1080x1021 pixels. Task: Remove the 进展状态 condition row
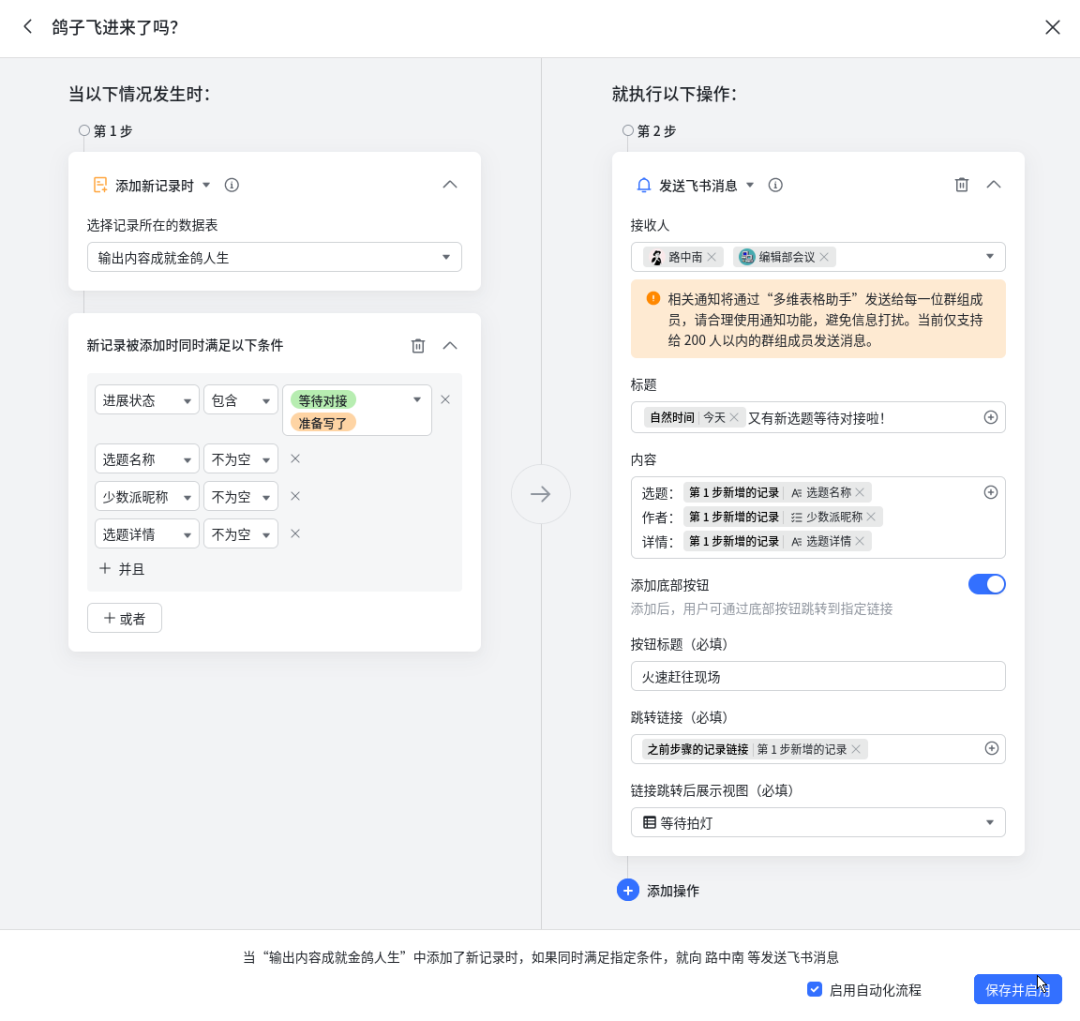(446, 400)
